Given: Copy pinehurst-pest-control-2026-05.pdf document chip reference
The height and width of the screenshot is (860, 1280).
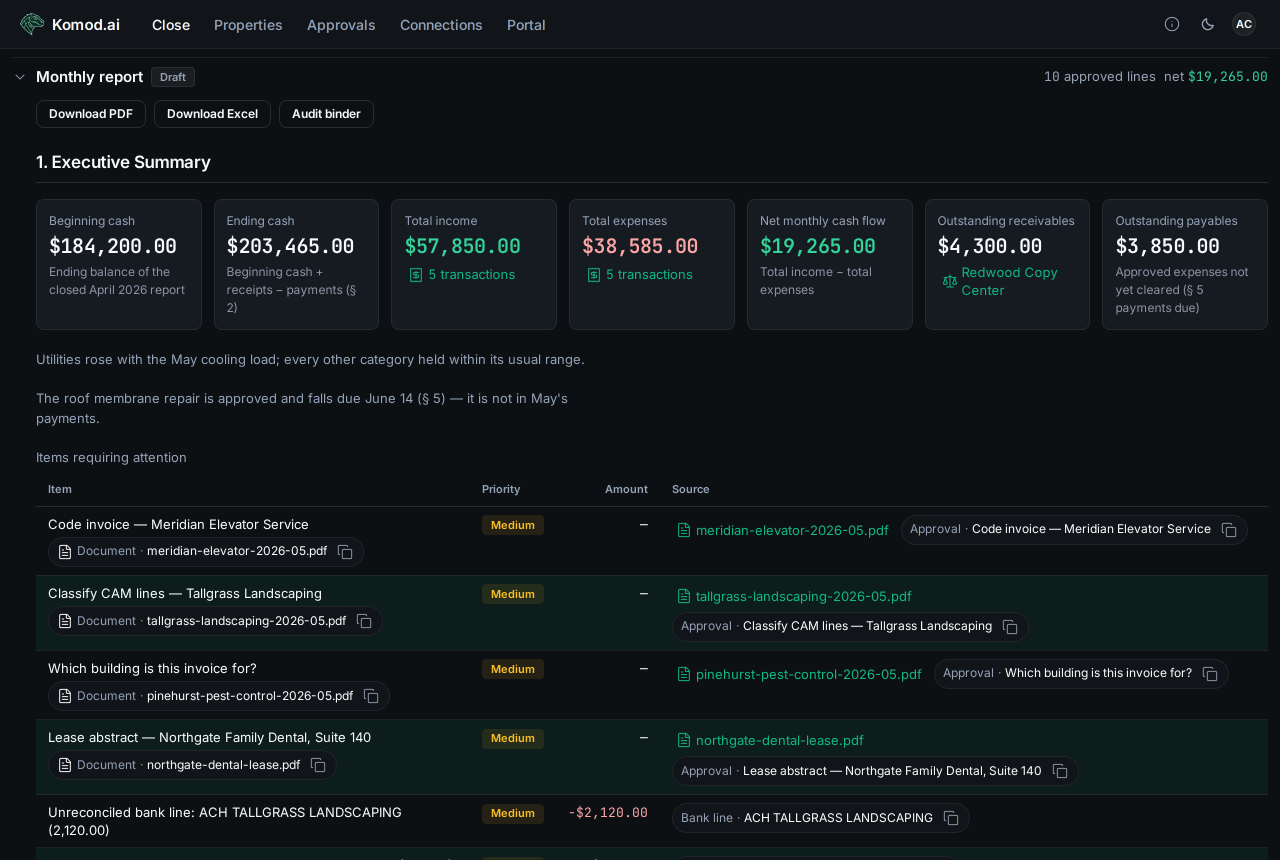Looking at the screenshot, I should tap(371, 696).
